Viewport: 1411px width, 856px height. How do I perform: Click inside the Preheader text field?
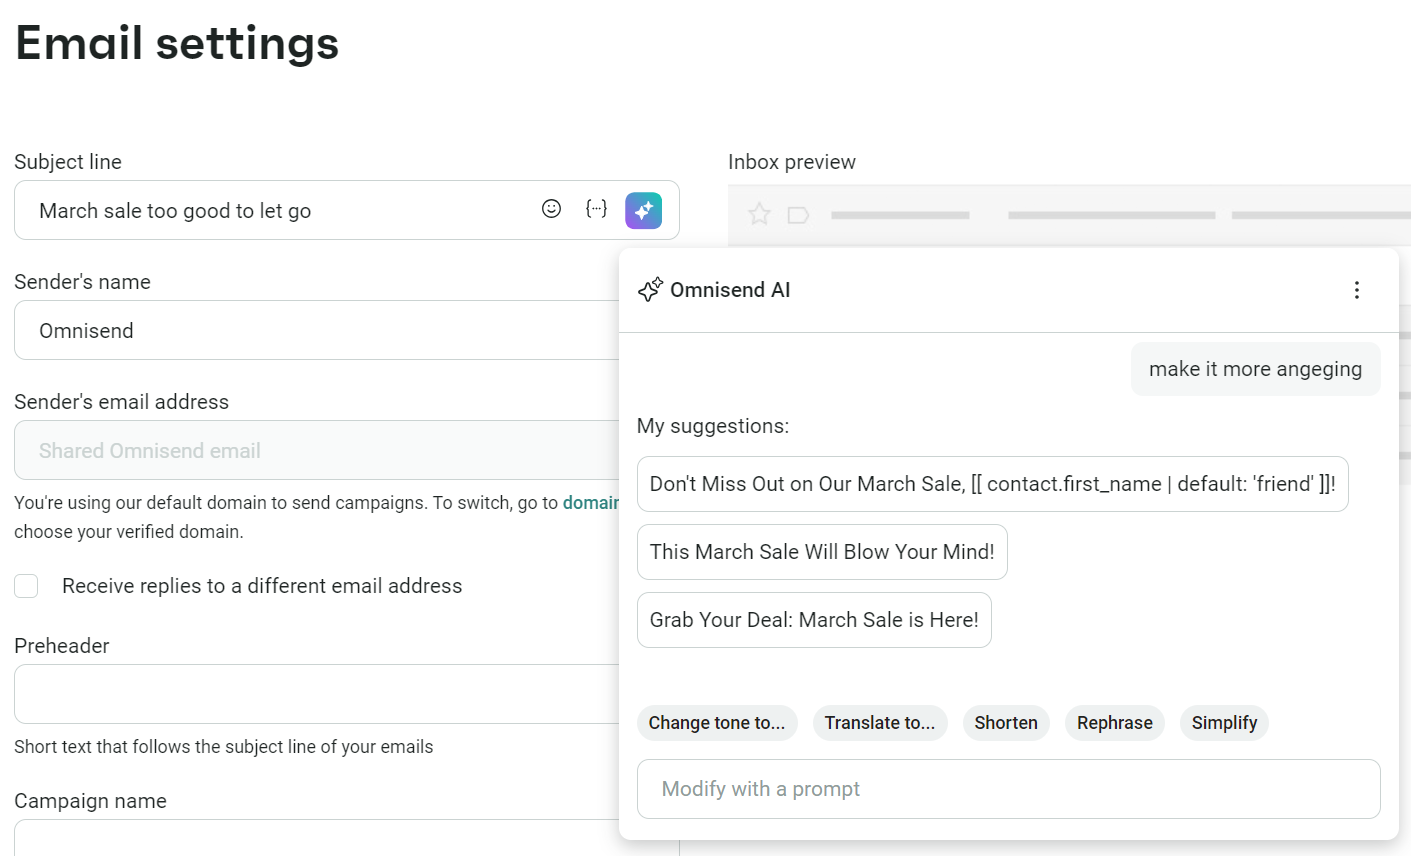coord(300,694)
